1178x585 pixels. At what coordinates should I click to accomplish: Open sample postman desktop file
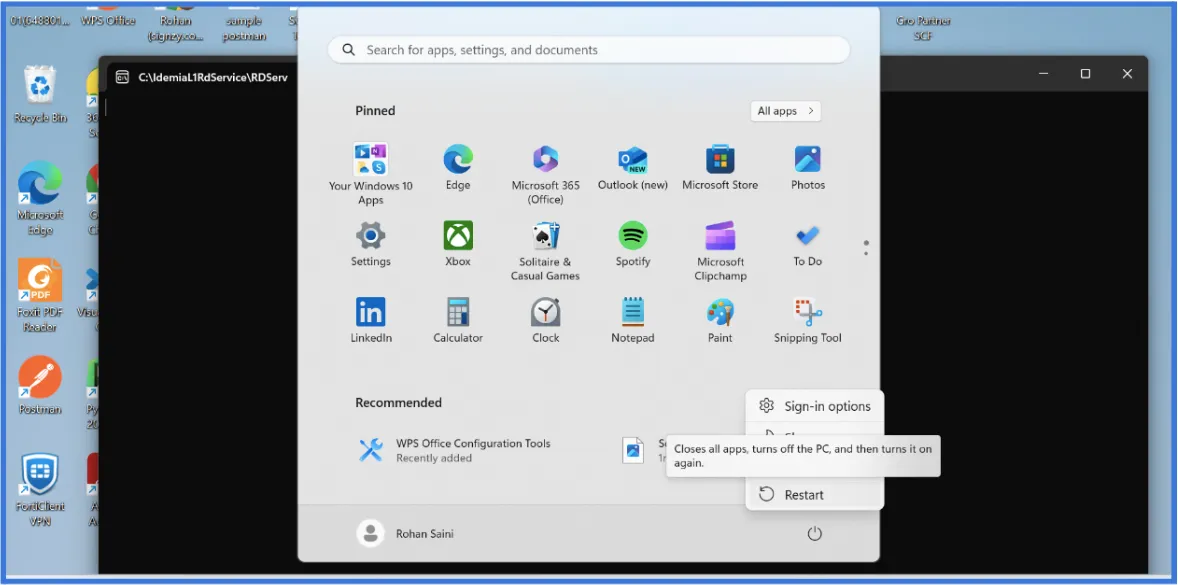pos(244,28)
